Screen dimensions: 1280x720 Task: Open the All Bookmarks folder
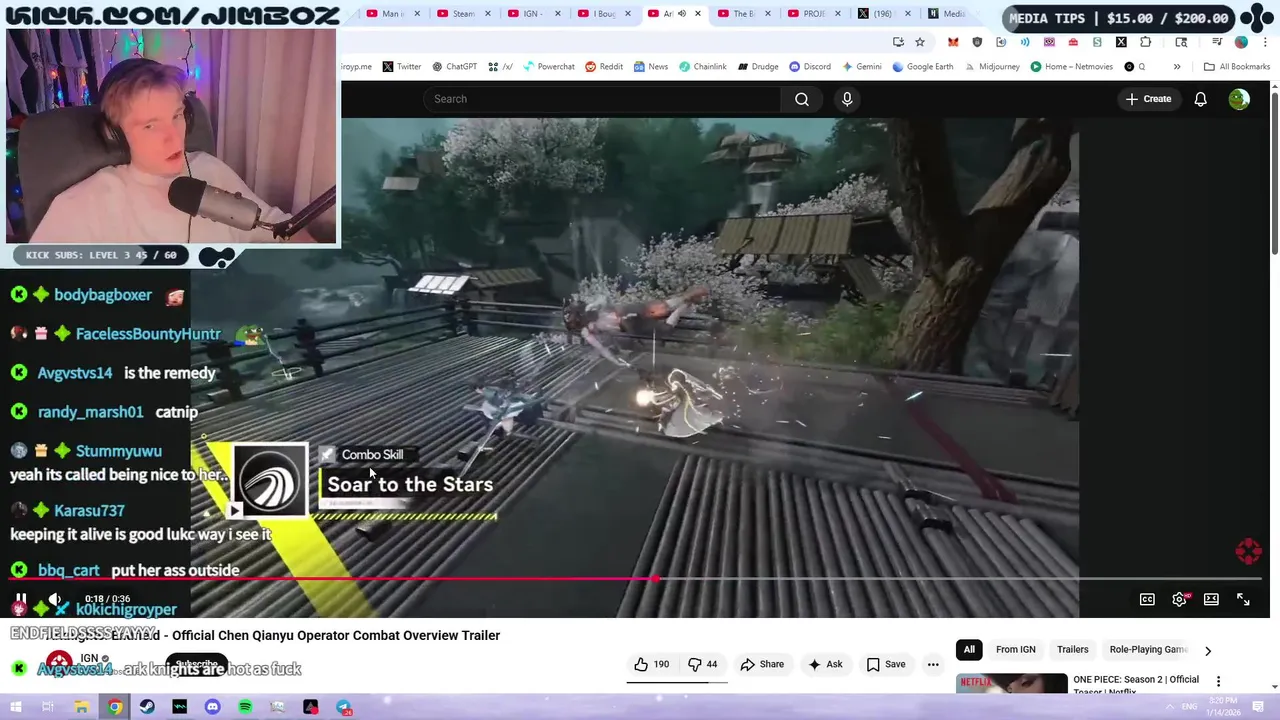(1237, 67)
